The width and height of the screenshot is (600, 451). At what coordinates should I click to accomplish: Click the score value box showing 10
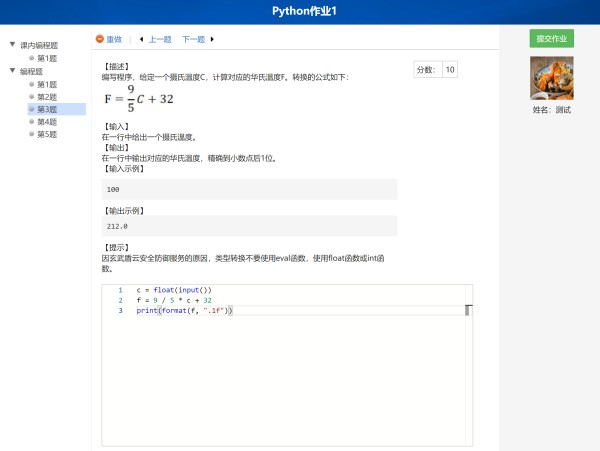point(450,69)
